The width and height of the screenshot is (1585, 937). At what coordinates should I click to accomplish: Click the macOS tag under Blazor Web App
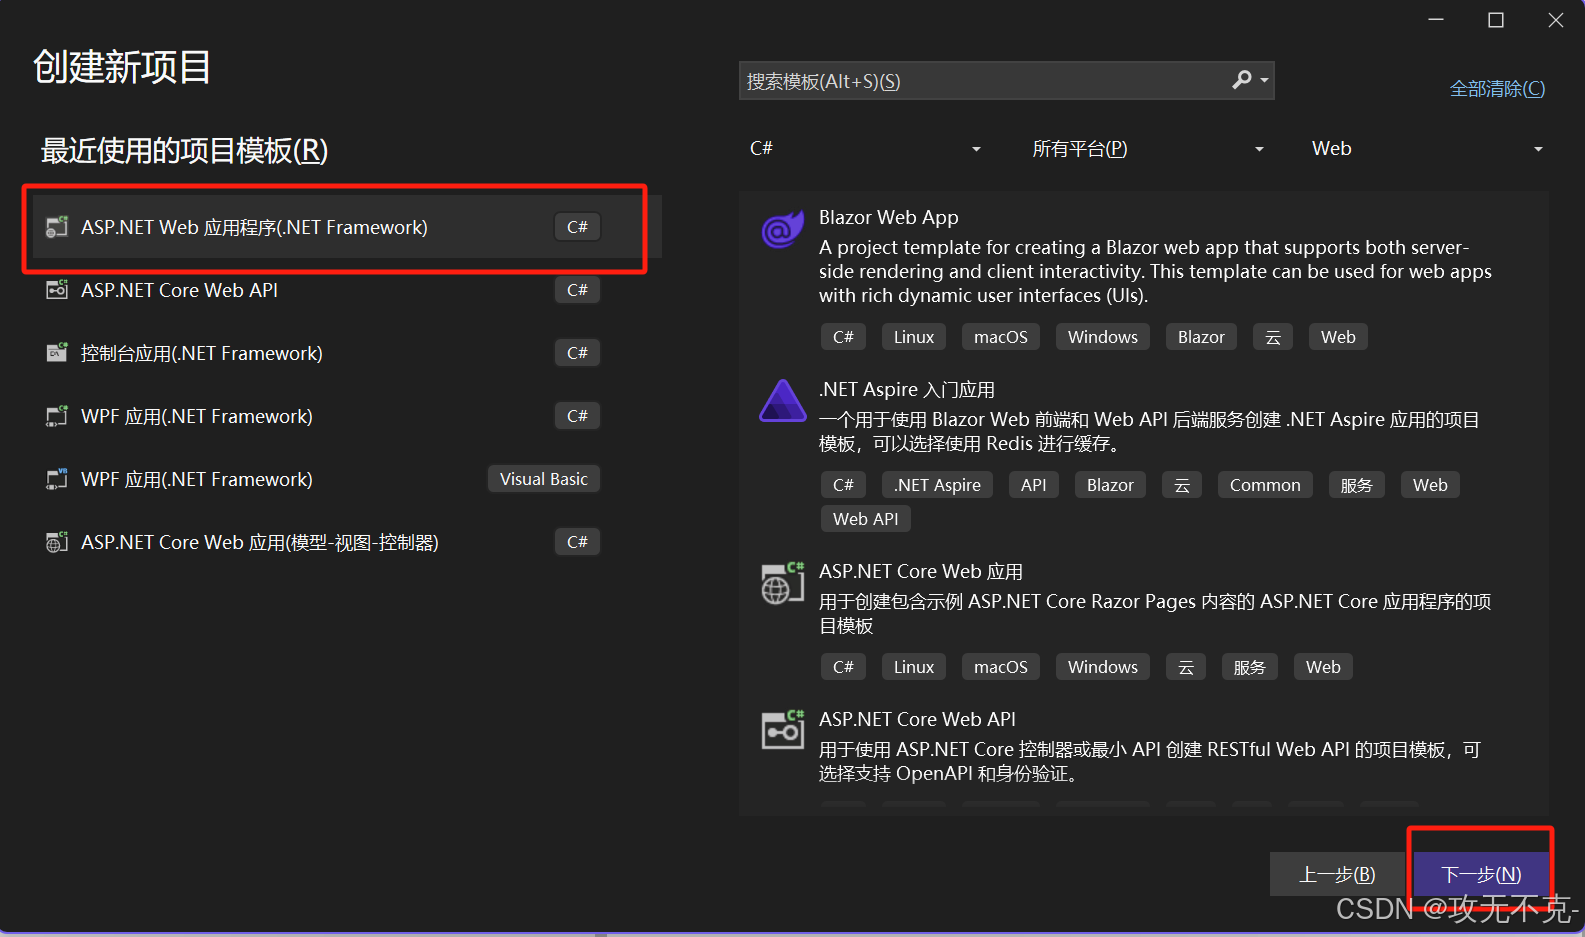(1001, 337)
